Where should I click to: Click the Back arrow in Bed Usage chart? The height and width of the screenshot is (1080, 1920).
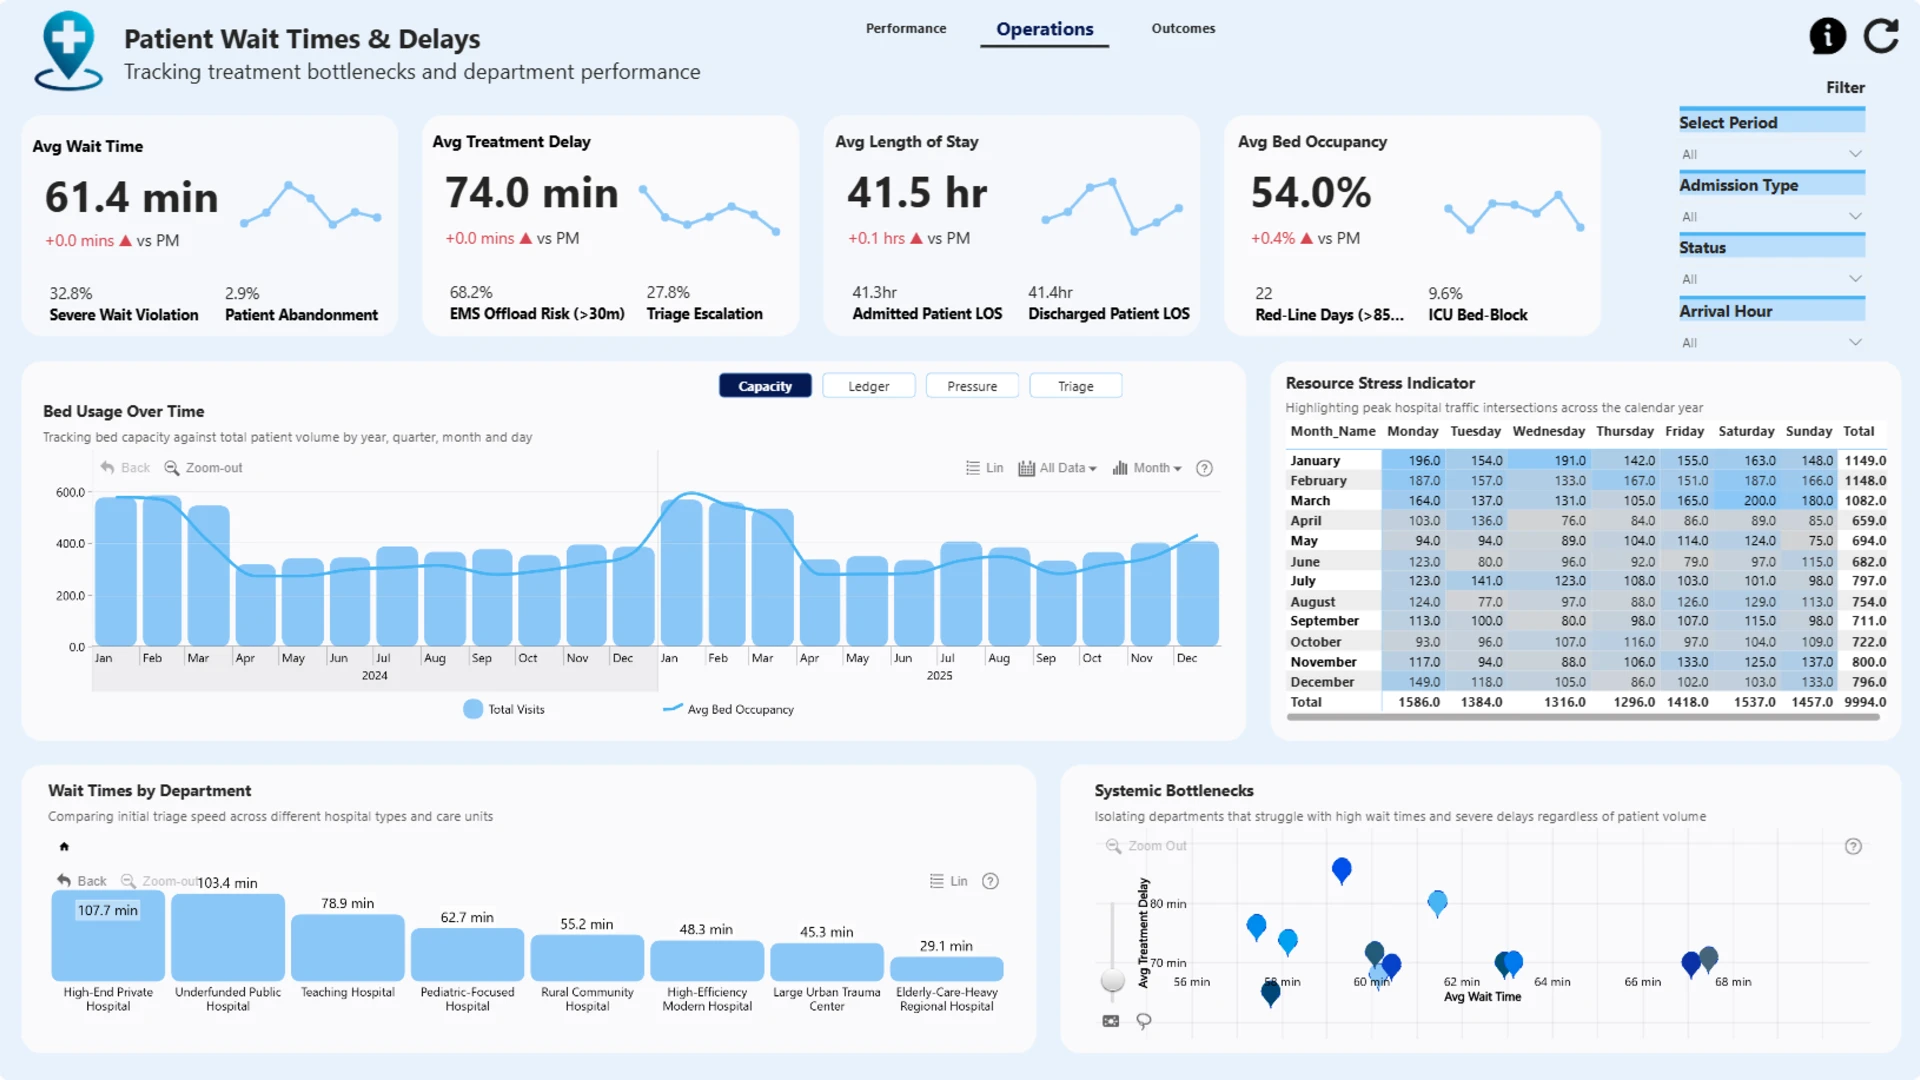tap(107, 468)
